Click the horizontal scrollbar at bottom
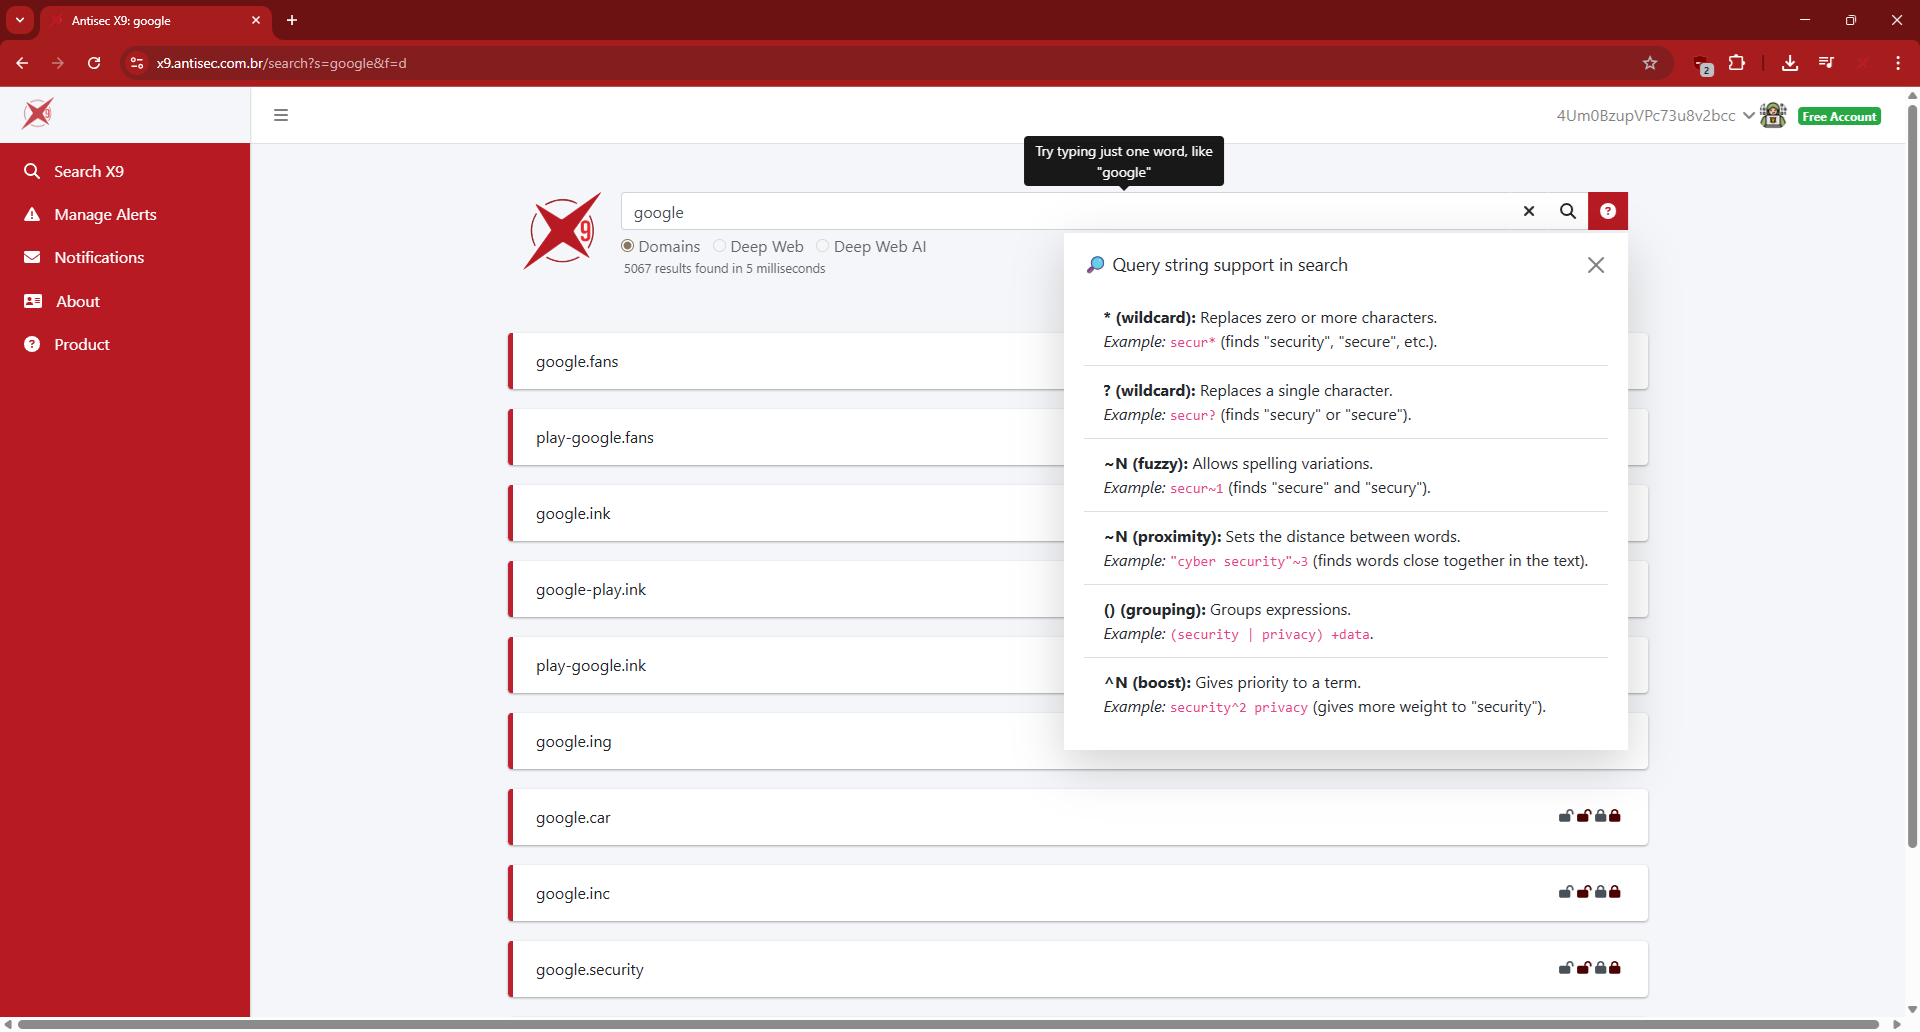The height and width of the screenshot is (1032, 1920). point(948,1024)
